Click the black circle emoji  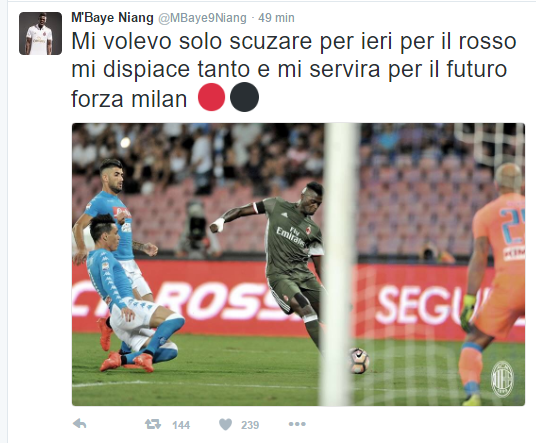click(244, 97)
